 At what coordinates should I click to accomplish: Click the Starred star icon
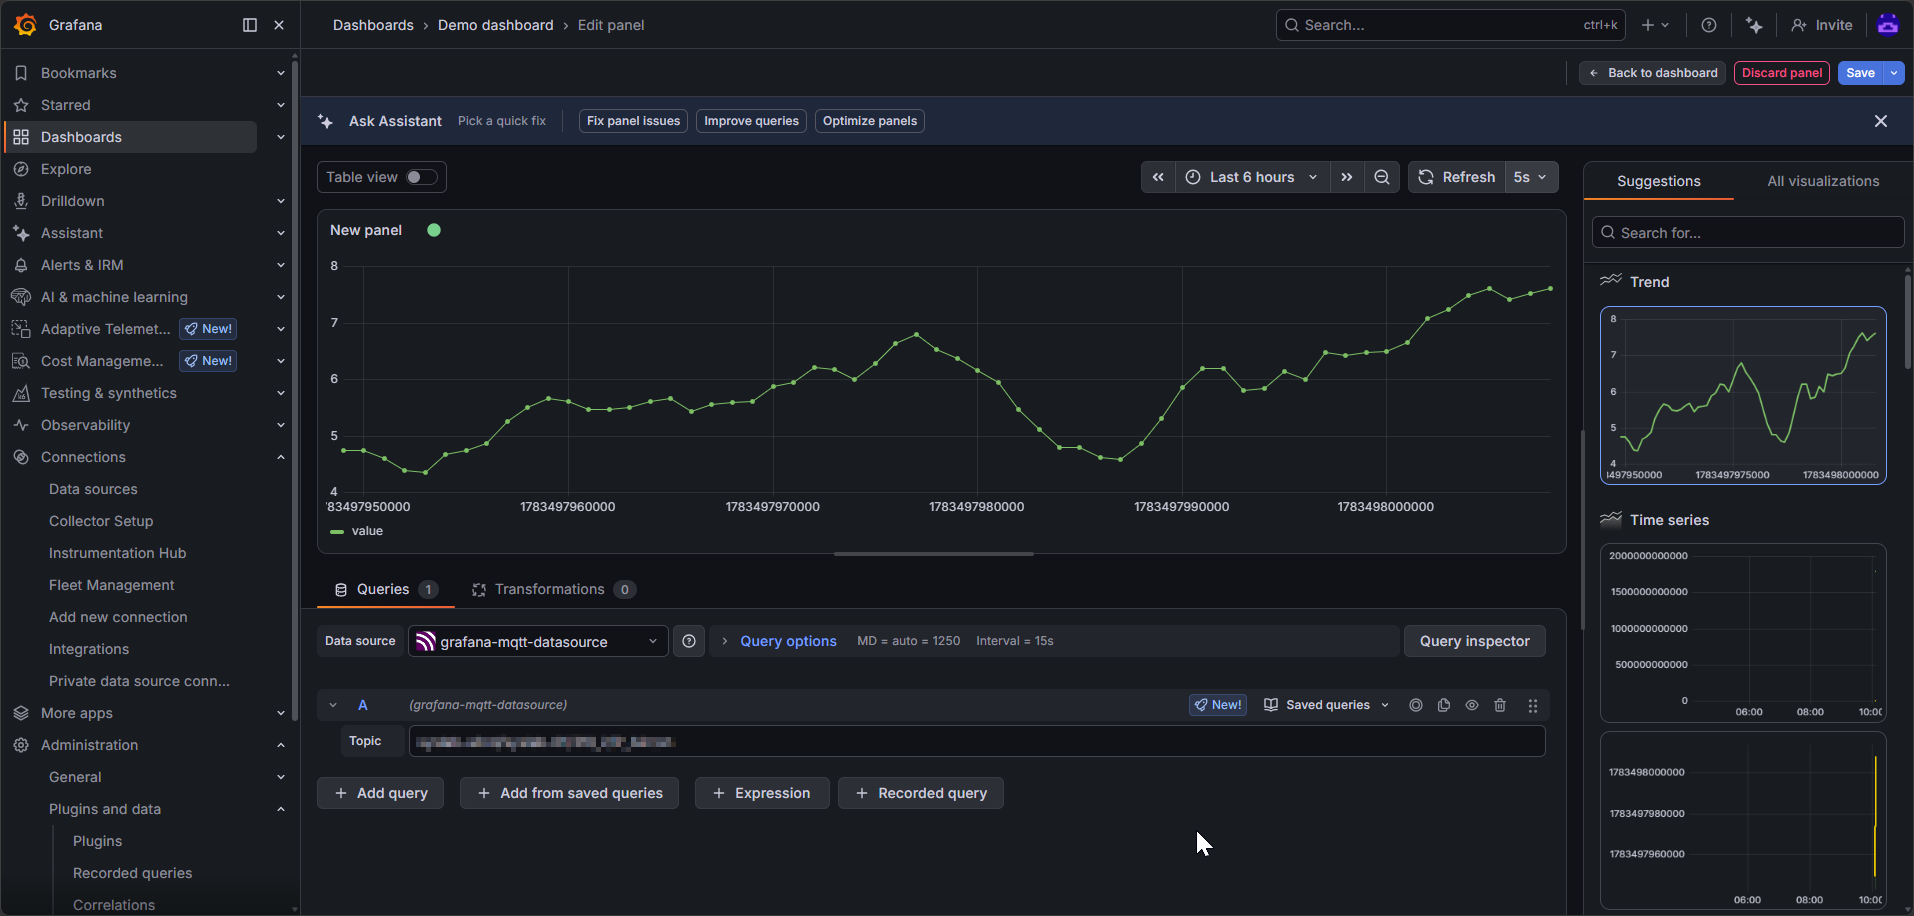click(21, 105)
